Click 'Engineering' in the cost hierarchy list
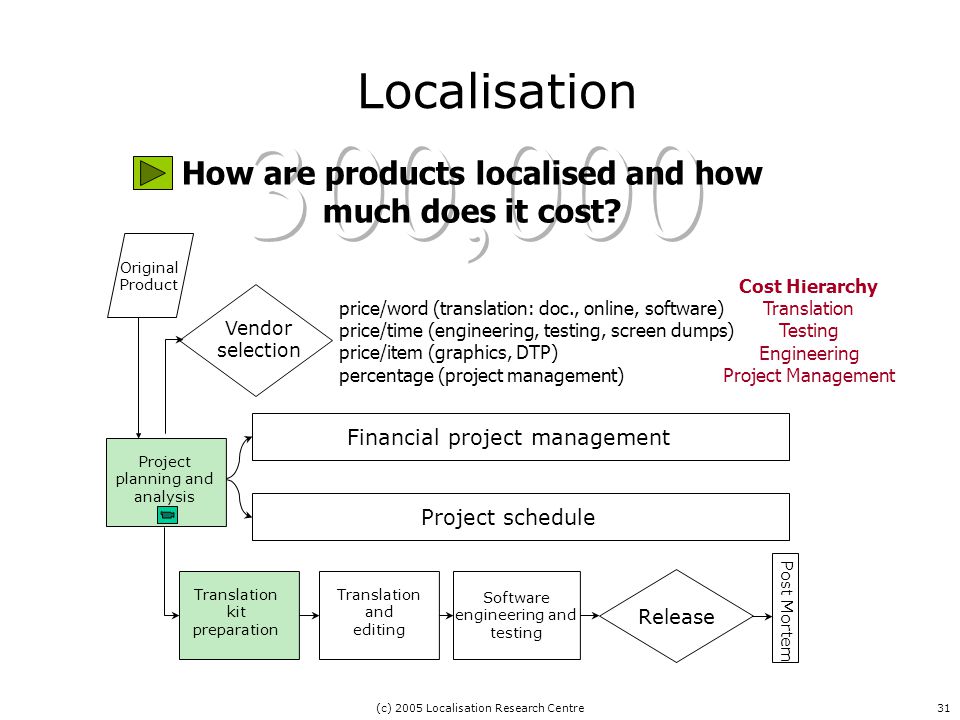Viewport: 960px width, 720px height. (809, 353)
